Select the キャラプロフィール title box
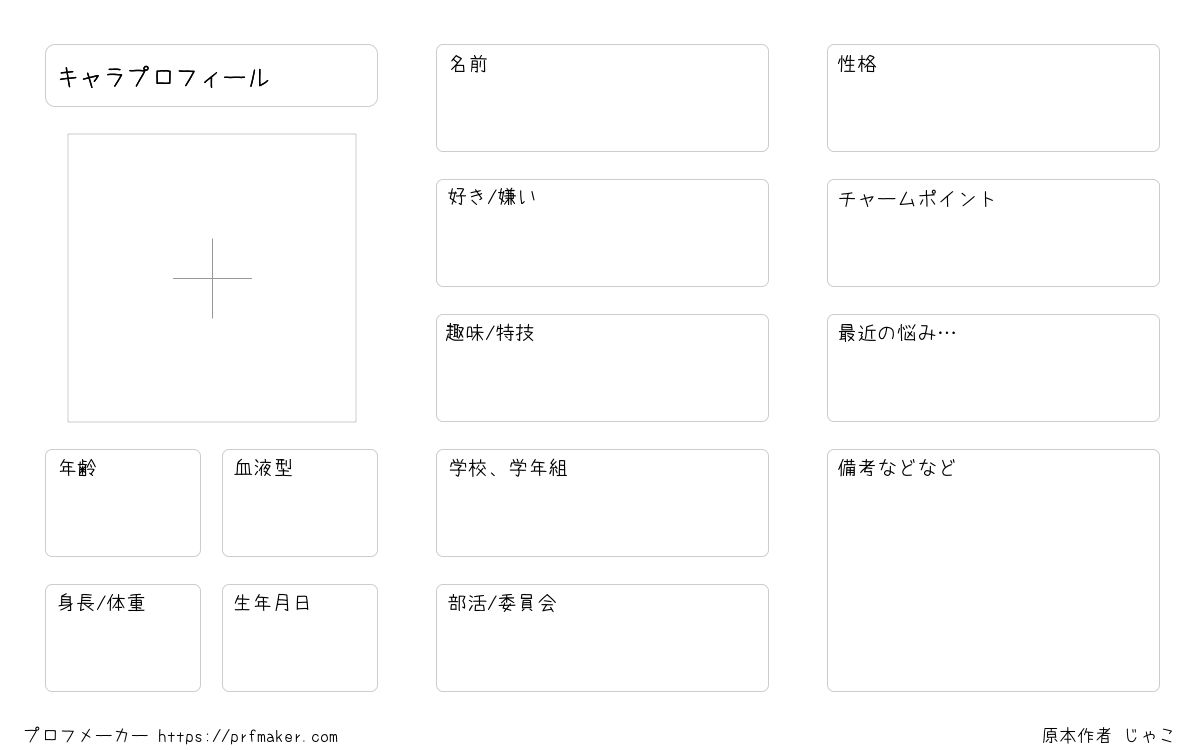Image resolution: width=1200 pixels, height=750 pixels. tap(211, 75)
